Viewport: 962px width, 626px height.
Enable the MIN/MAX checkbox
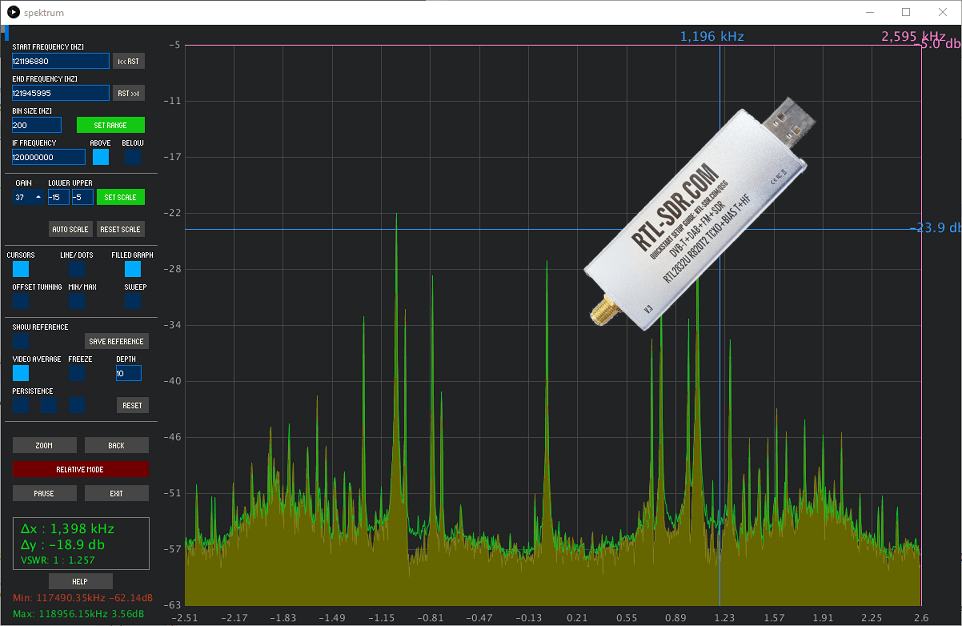[77, 301]
